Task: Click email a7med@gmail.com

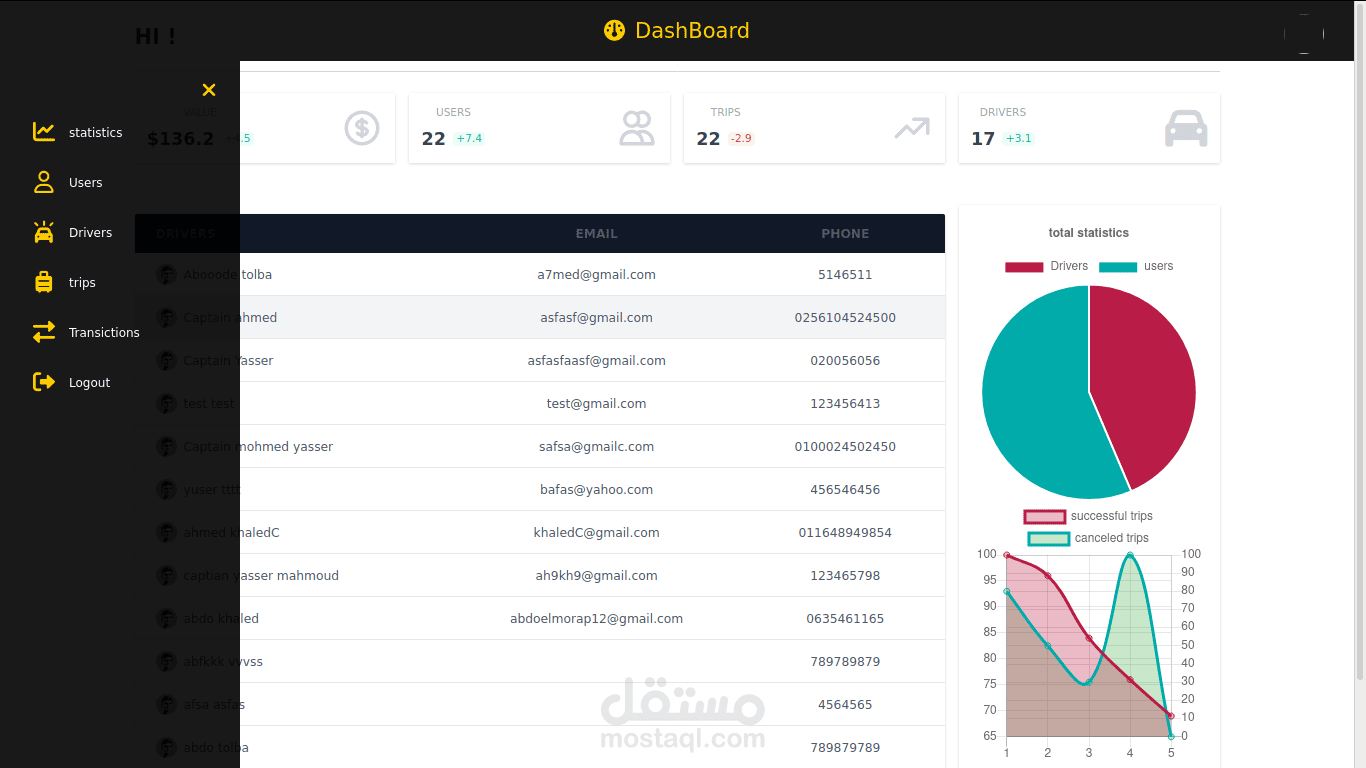Action: point(597,275)
